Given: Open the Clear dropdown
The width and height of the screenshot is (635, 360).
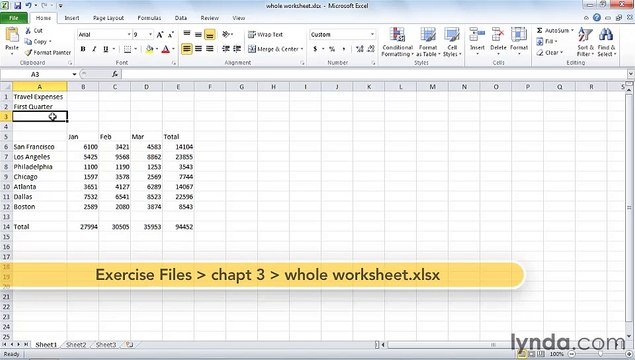Looking at the screenshot, I should (550, 53).
